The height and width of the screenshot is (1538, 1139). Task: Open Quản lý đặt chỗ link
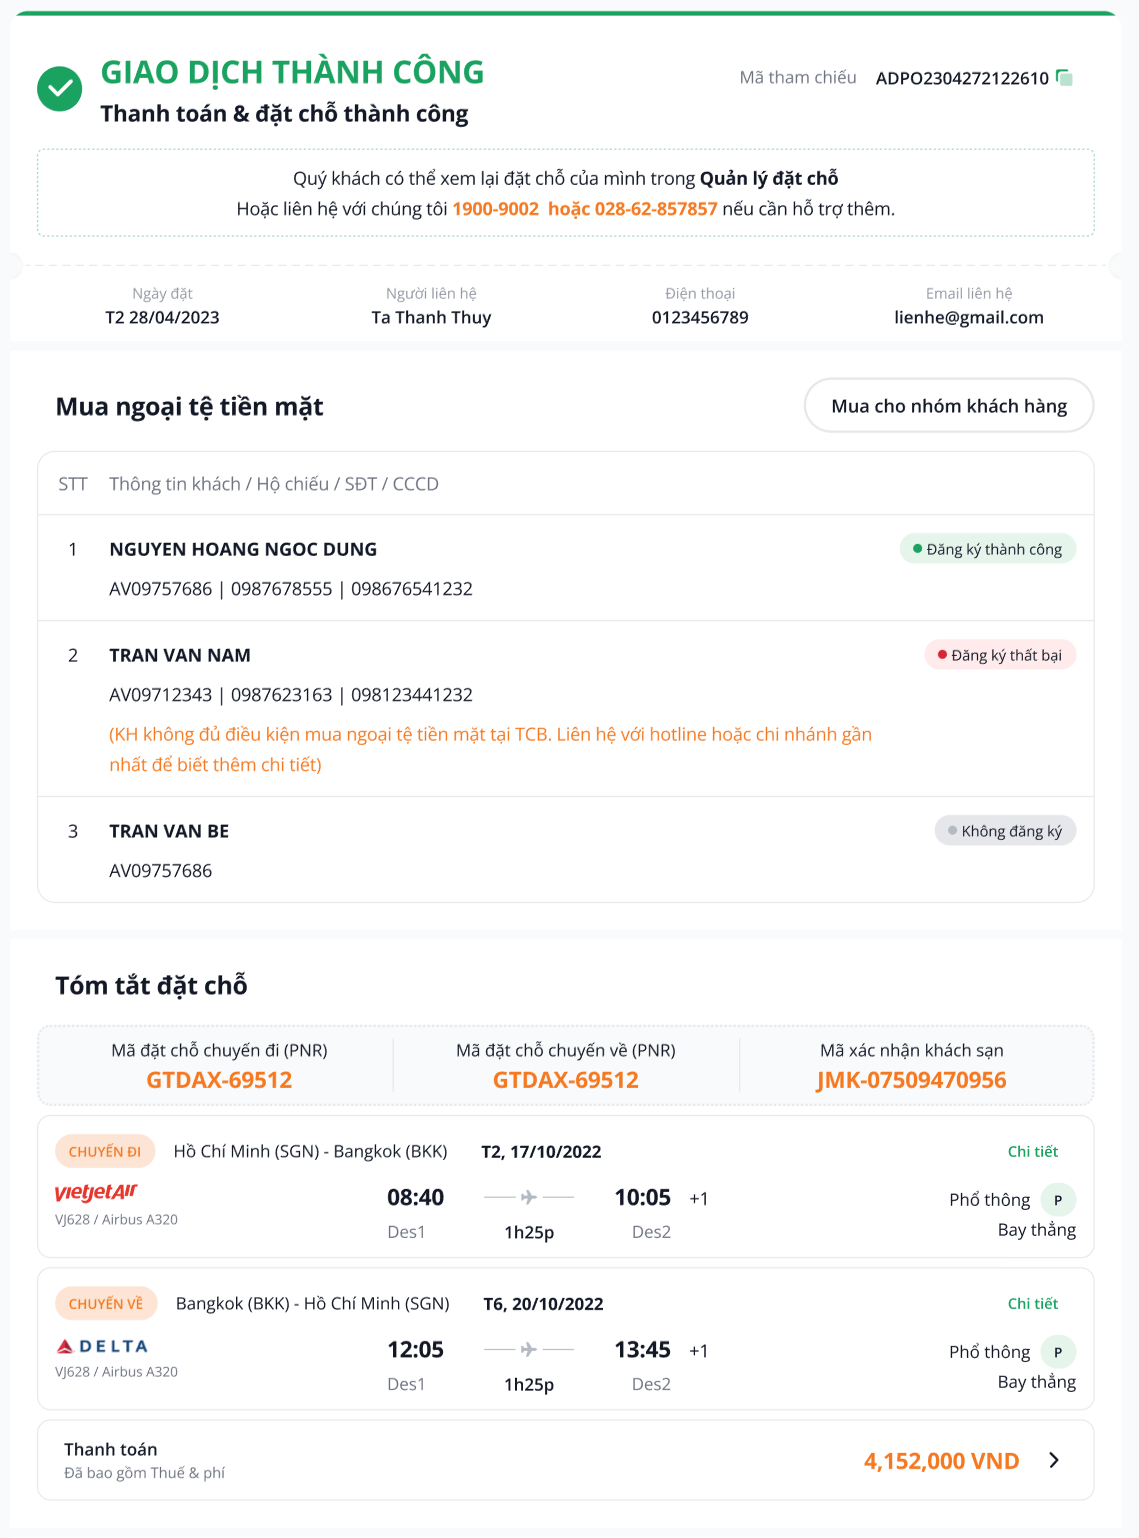click(769, 179)
